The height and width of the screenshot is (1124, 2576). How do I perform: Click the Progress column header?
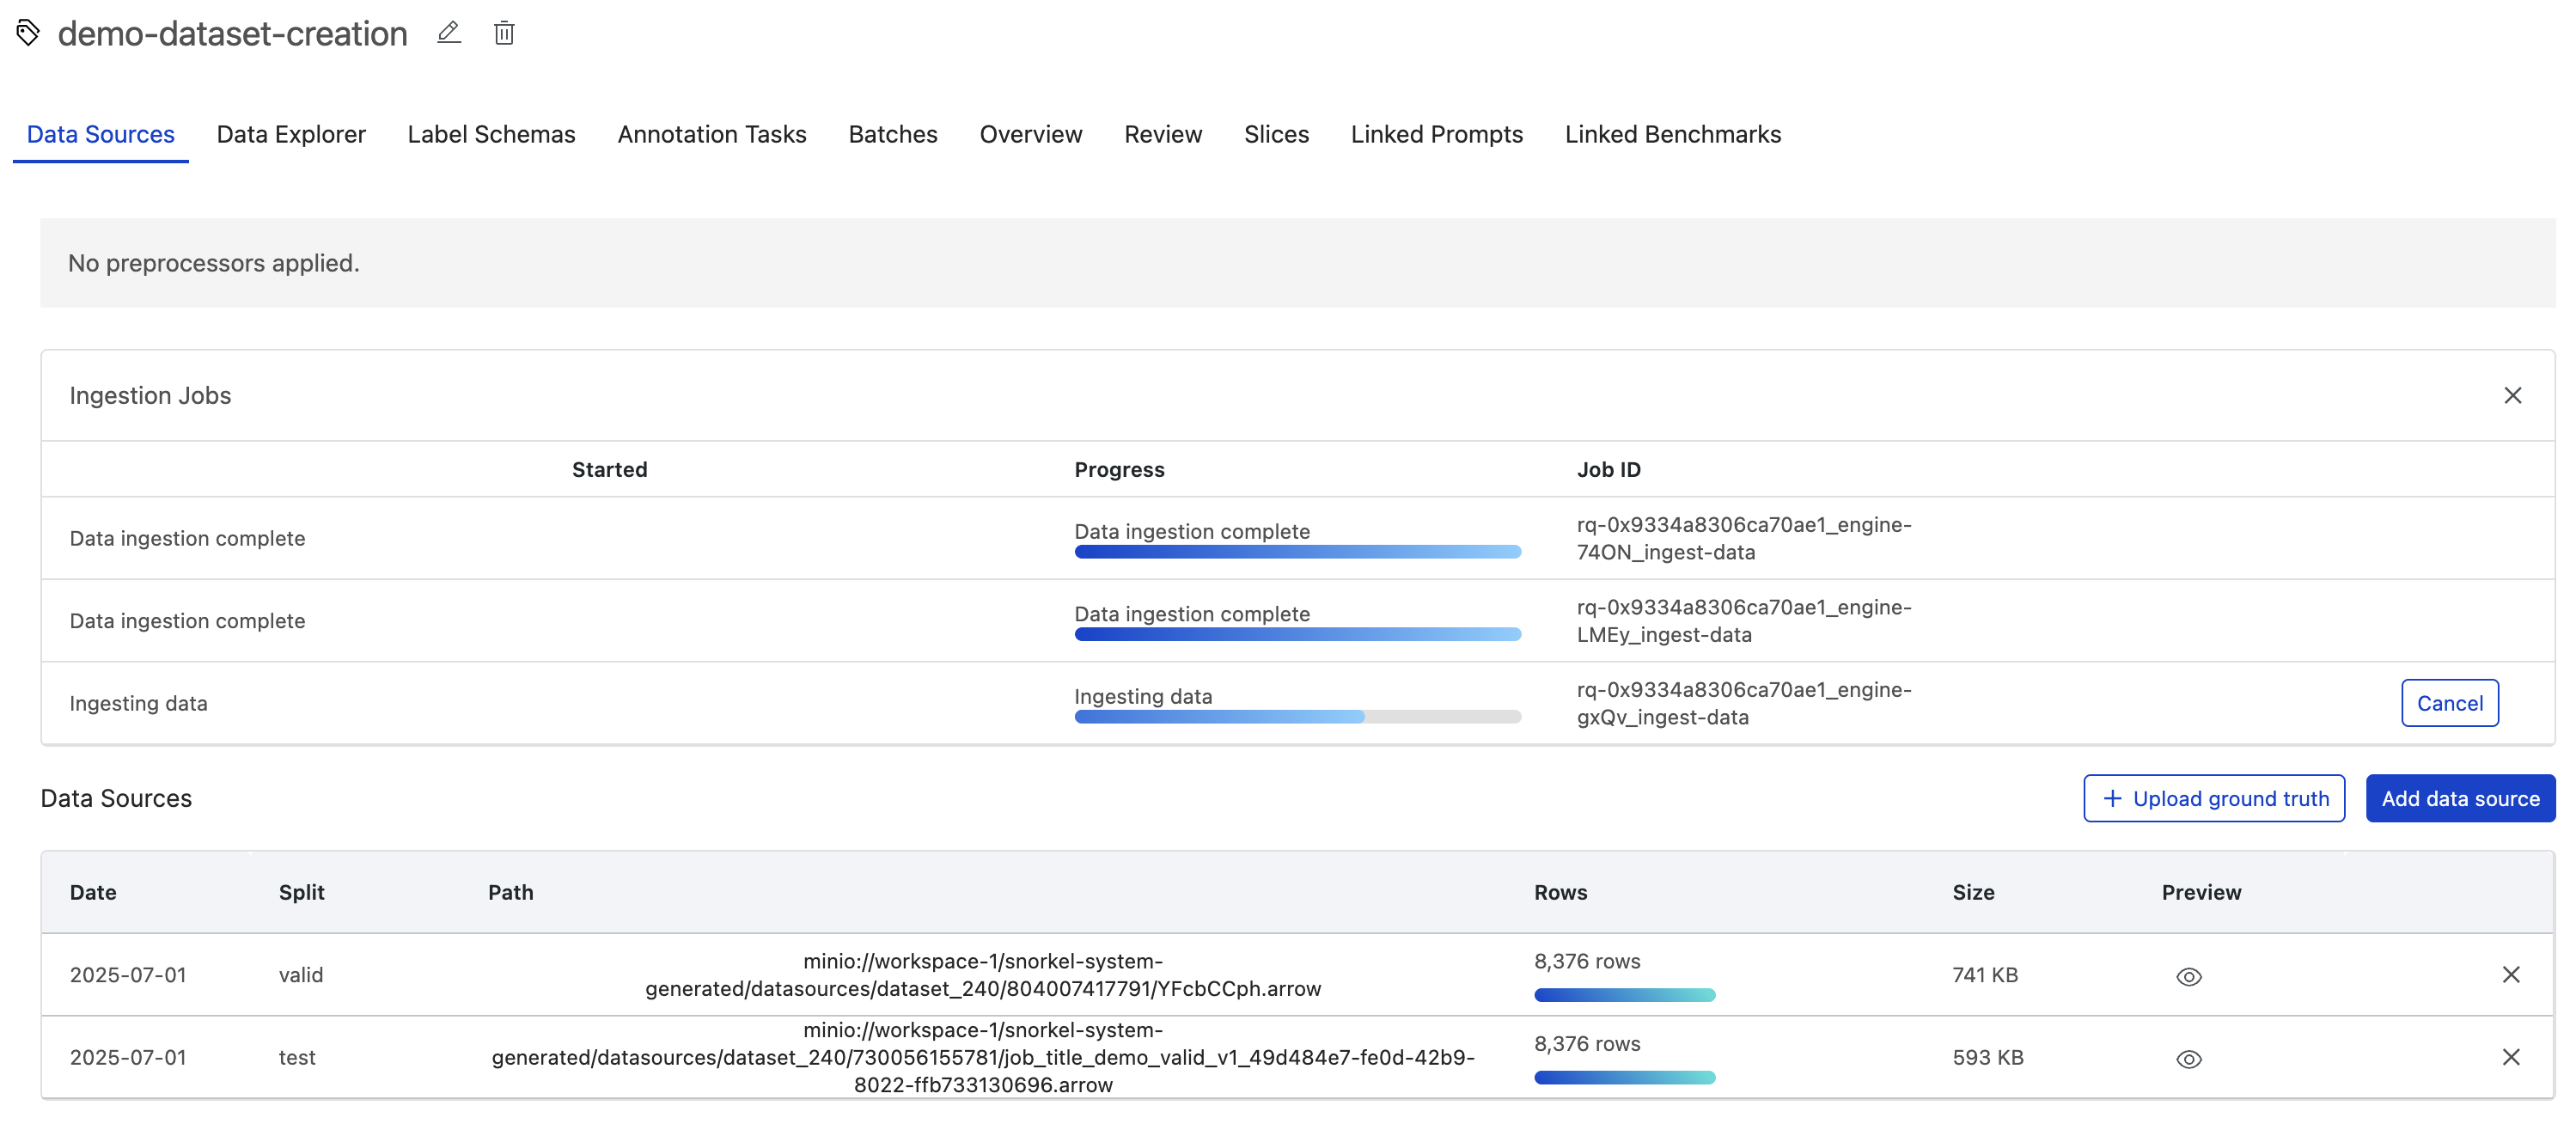pyautogui.click(x=1119, y=469)
